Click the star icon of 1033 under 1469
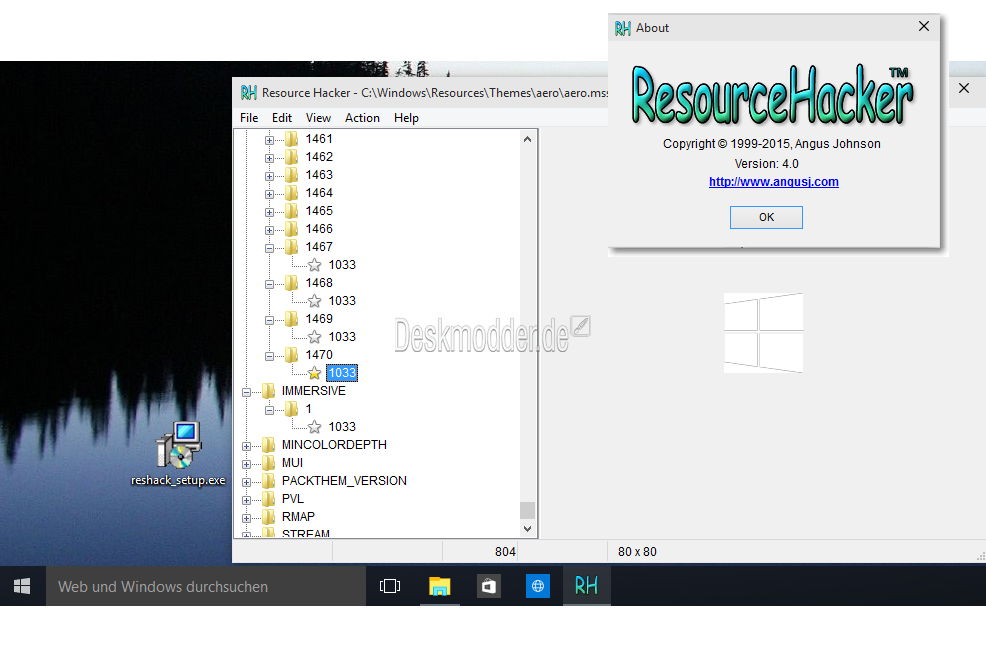 [x=314, y=337]
